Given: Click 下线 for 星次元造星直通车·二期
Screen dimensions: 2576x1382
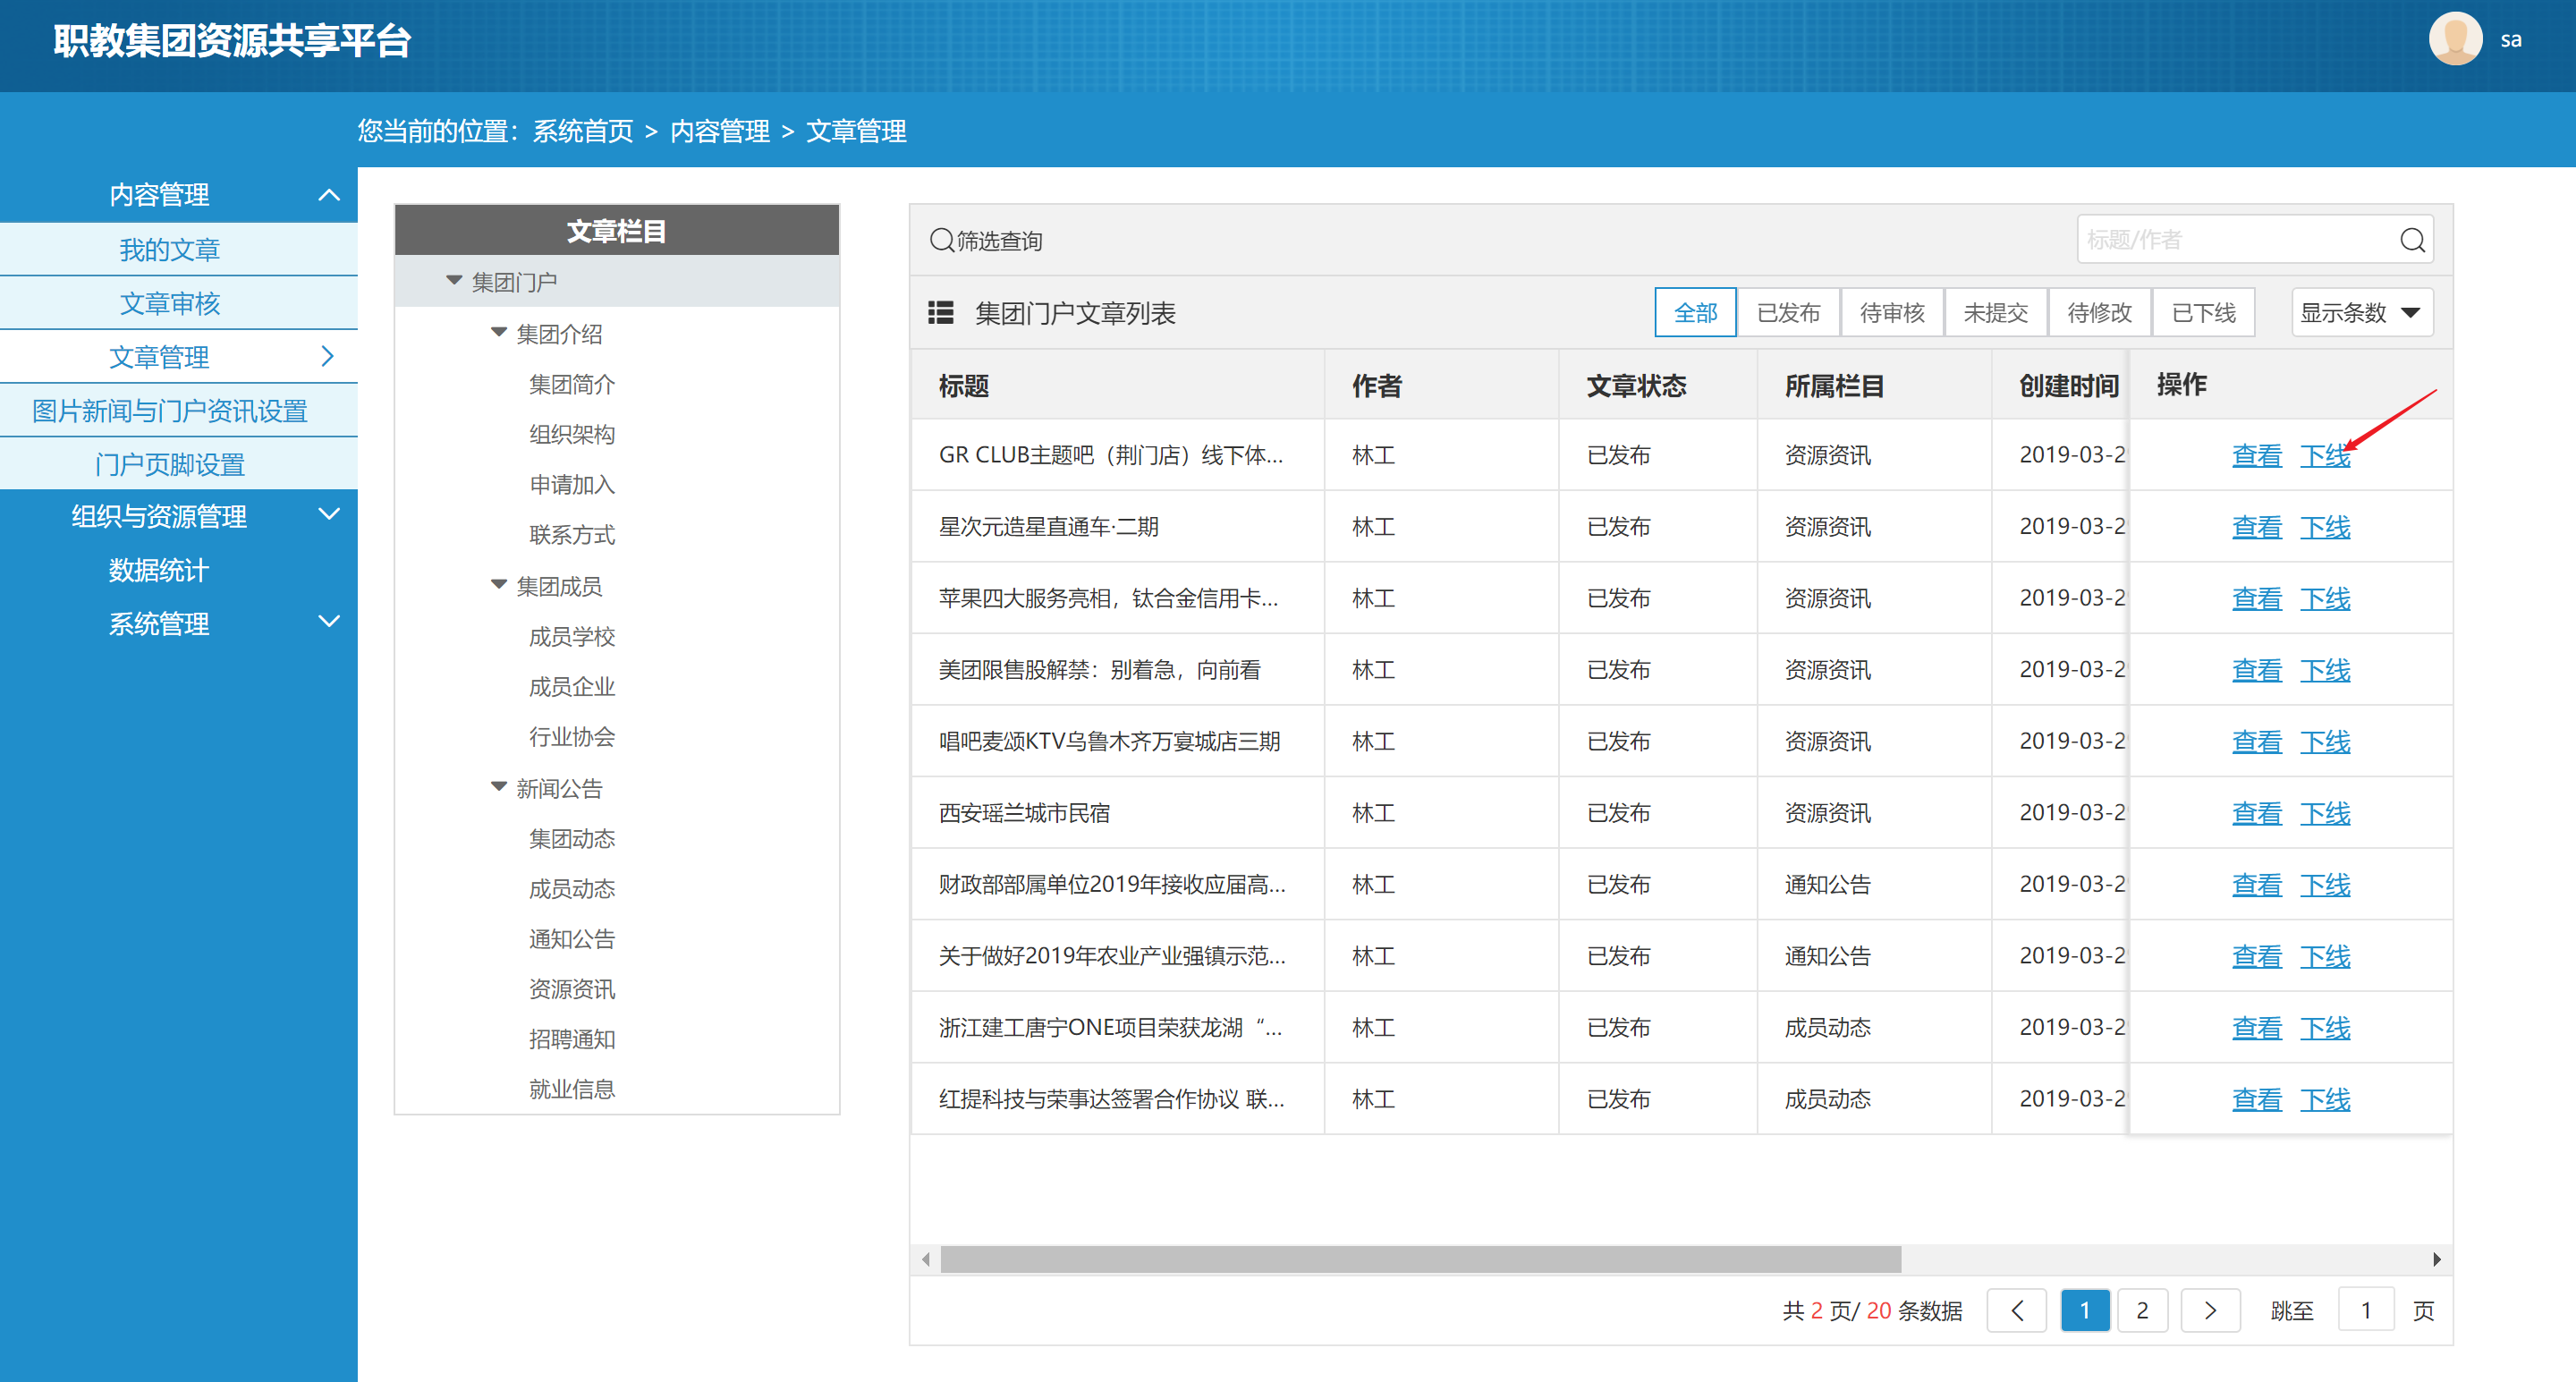Looking at the screenshot, I should tap(2324, 527).
